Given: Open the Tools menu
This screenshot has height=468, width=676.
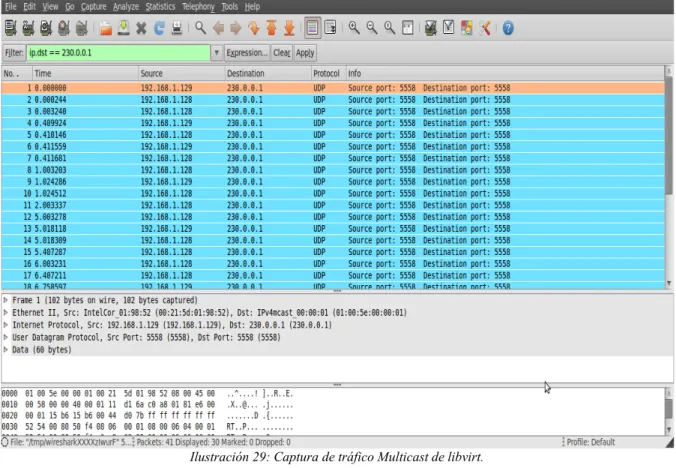Looking at the screenshot, I should point(229,6).
